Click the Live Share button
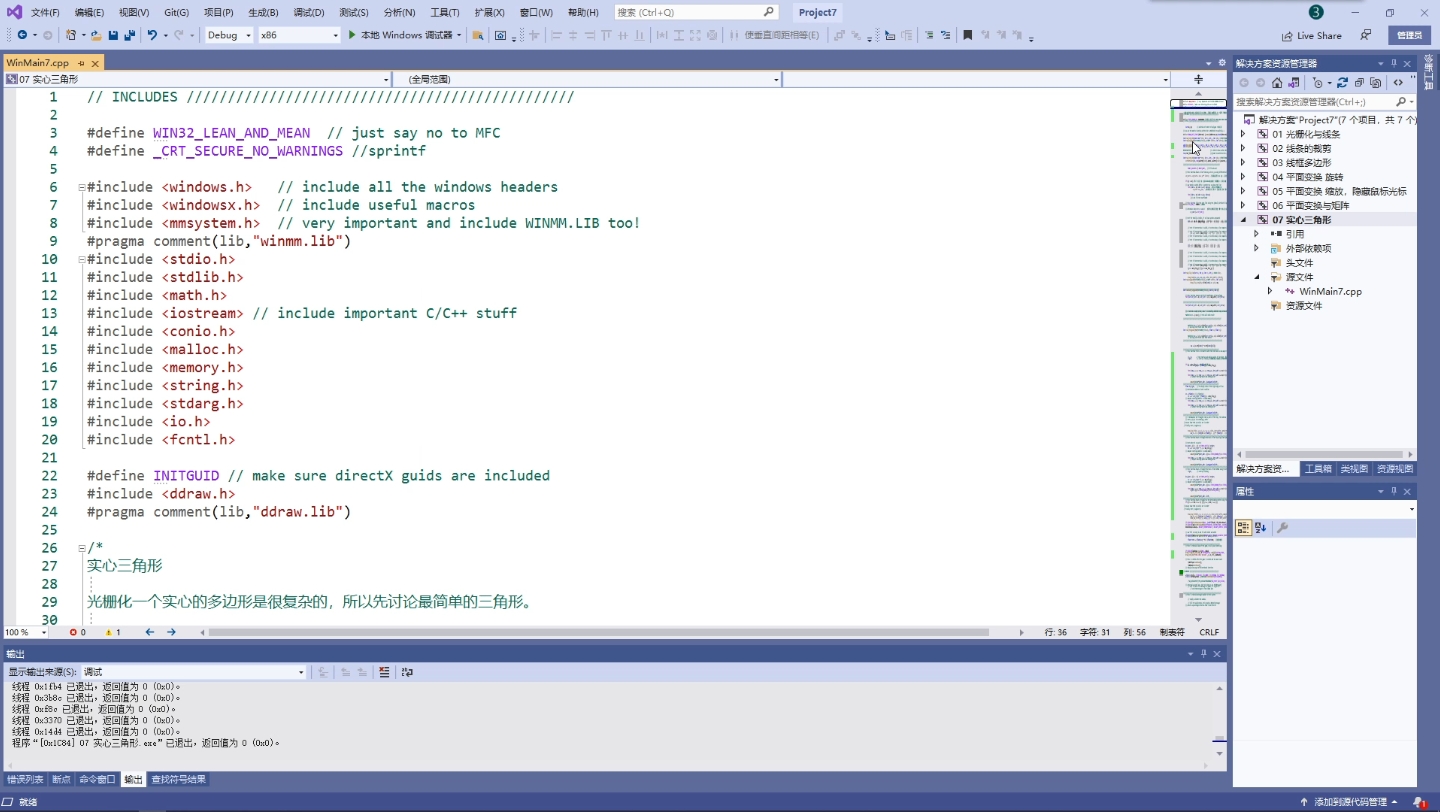The width and height of the screenshot is (1440, 812). click(x=1312, y=35)
